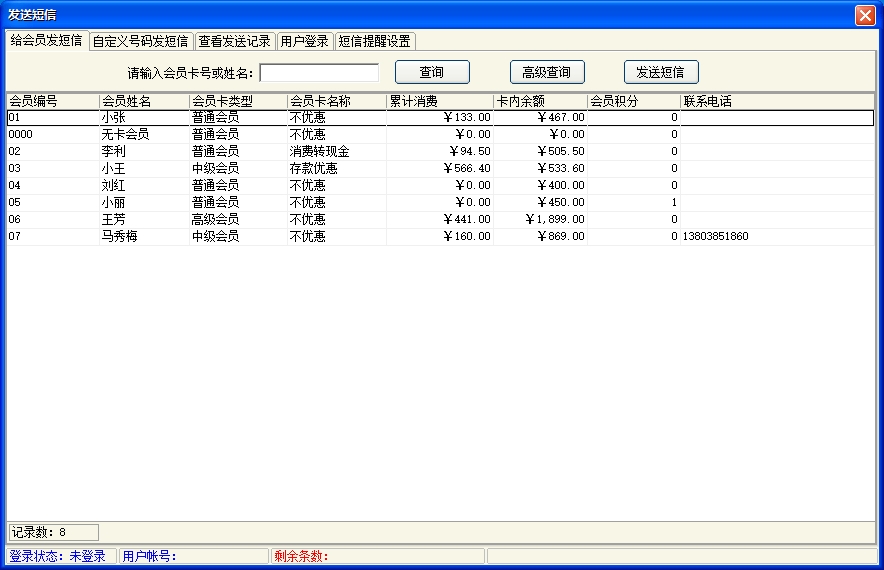The height and width of the screenshot is (570, 884).
Task: Open the 查看发送记录 tab
Action: tap(234, 41)
